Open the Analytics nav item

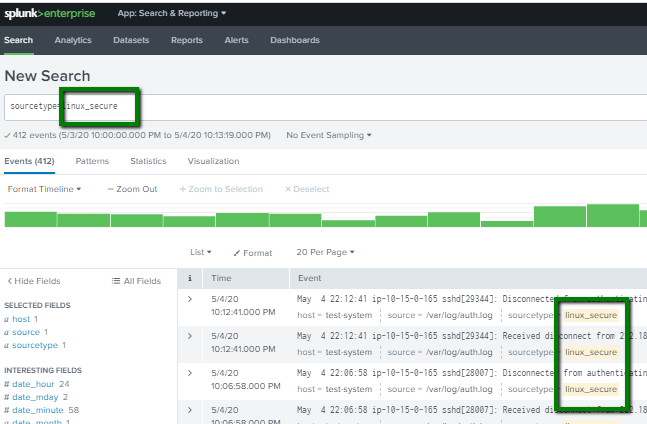coord(73,40)
